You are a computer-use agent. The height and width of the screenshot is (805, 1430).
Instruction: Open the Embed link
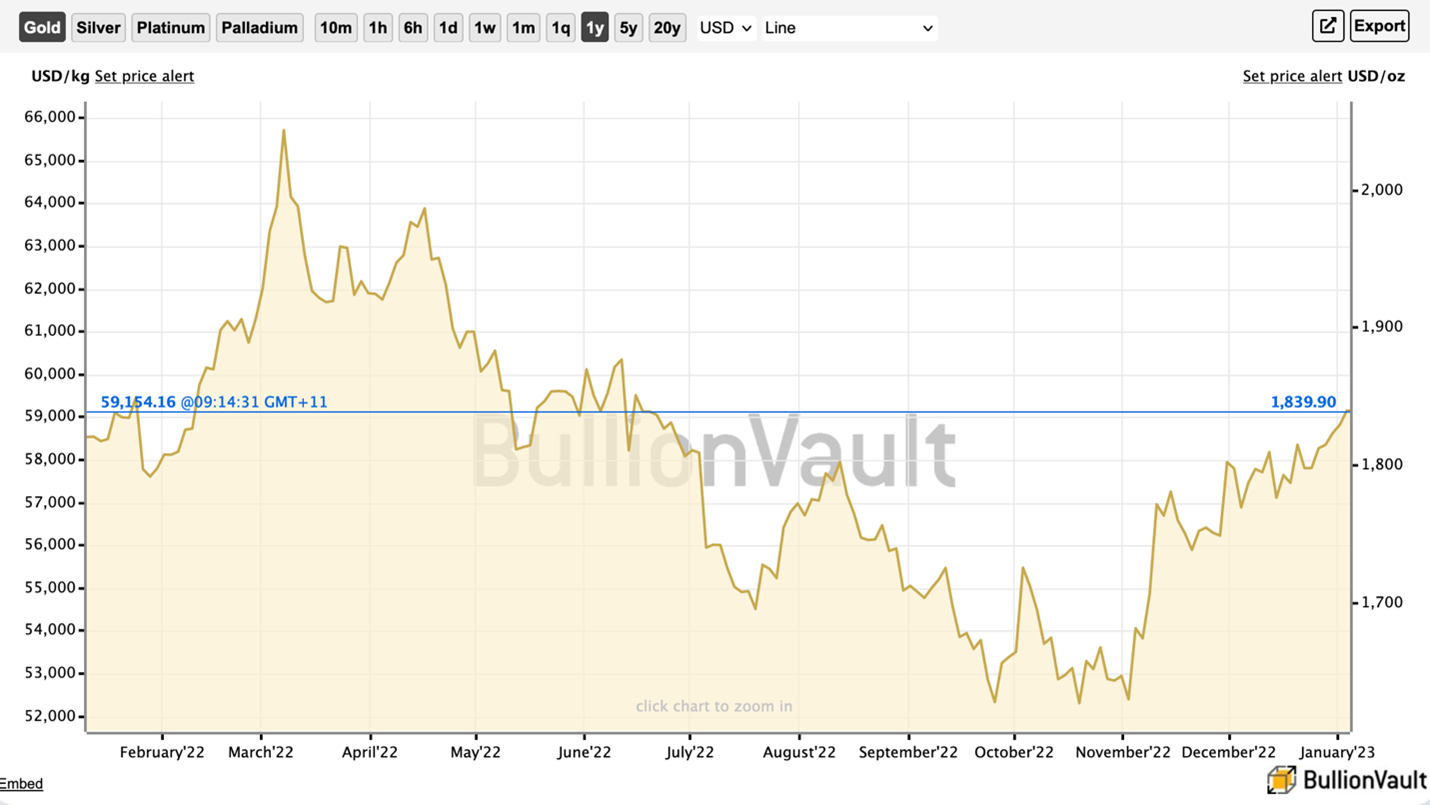pyautogui.click(x=21, y=784)
